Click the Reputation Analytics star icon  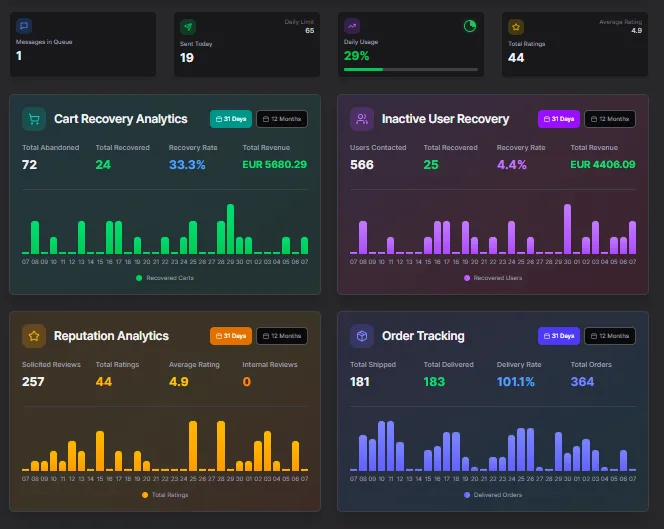[34, 336]
